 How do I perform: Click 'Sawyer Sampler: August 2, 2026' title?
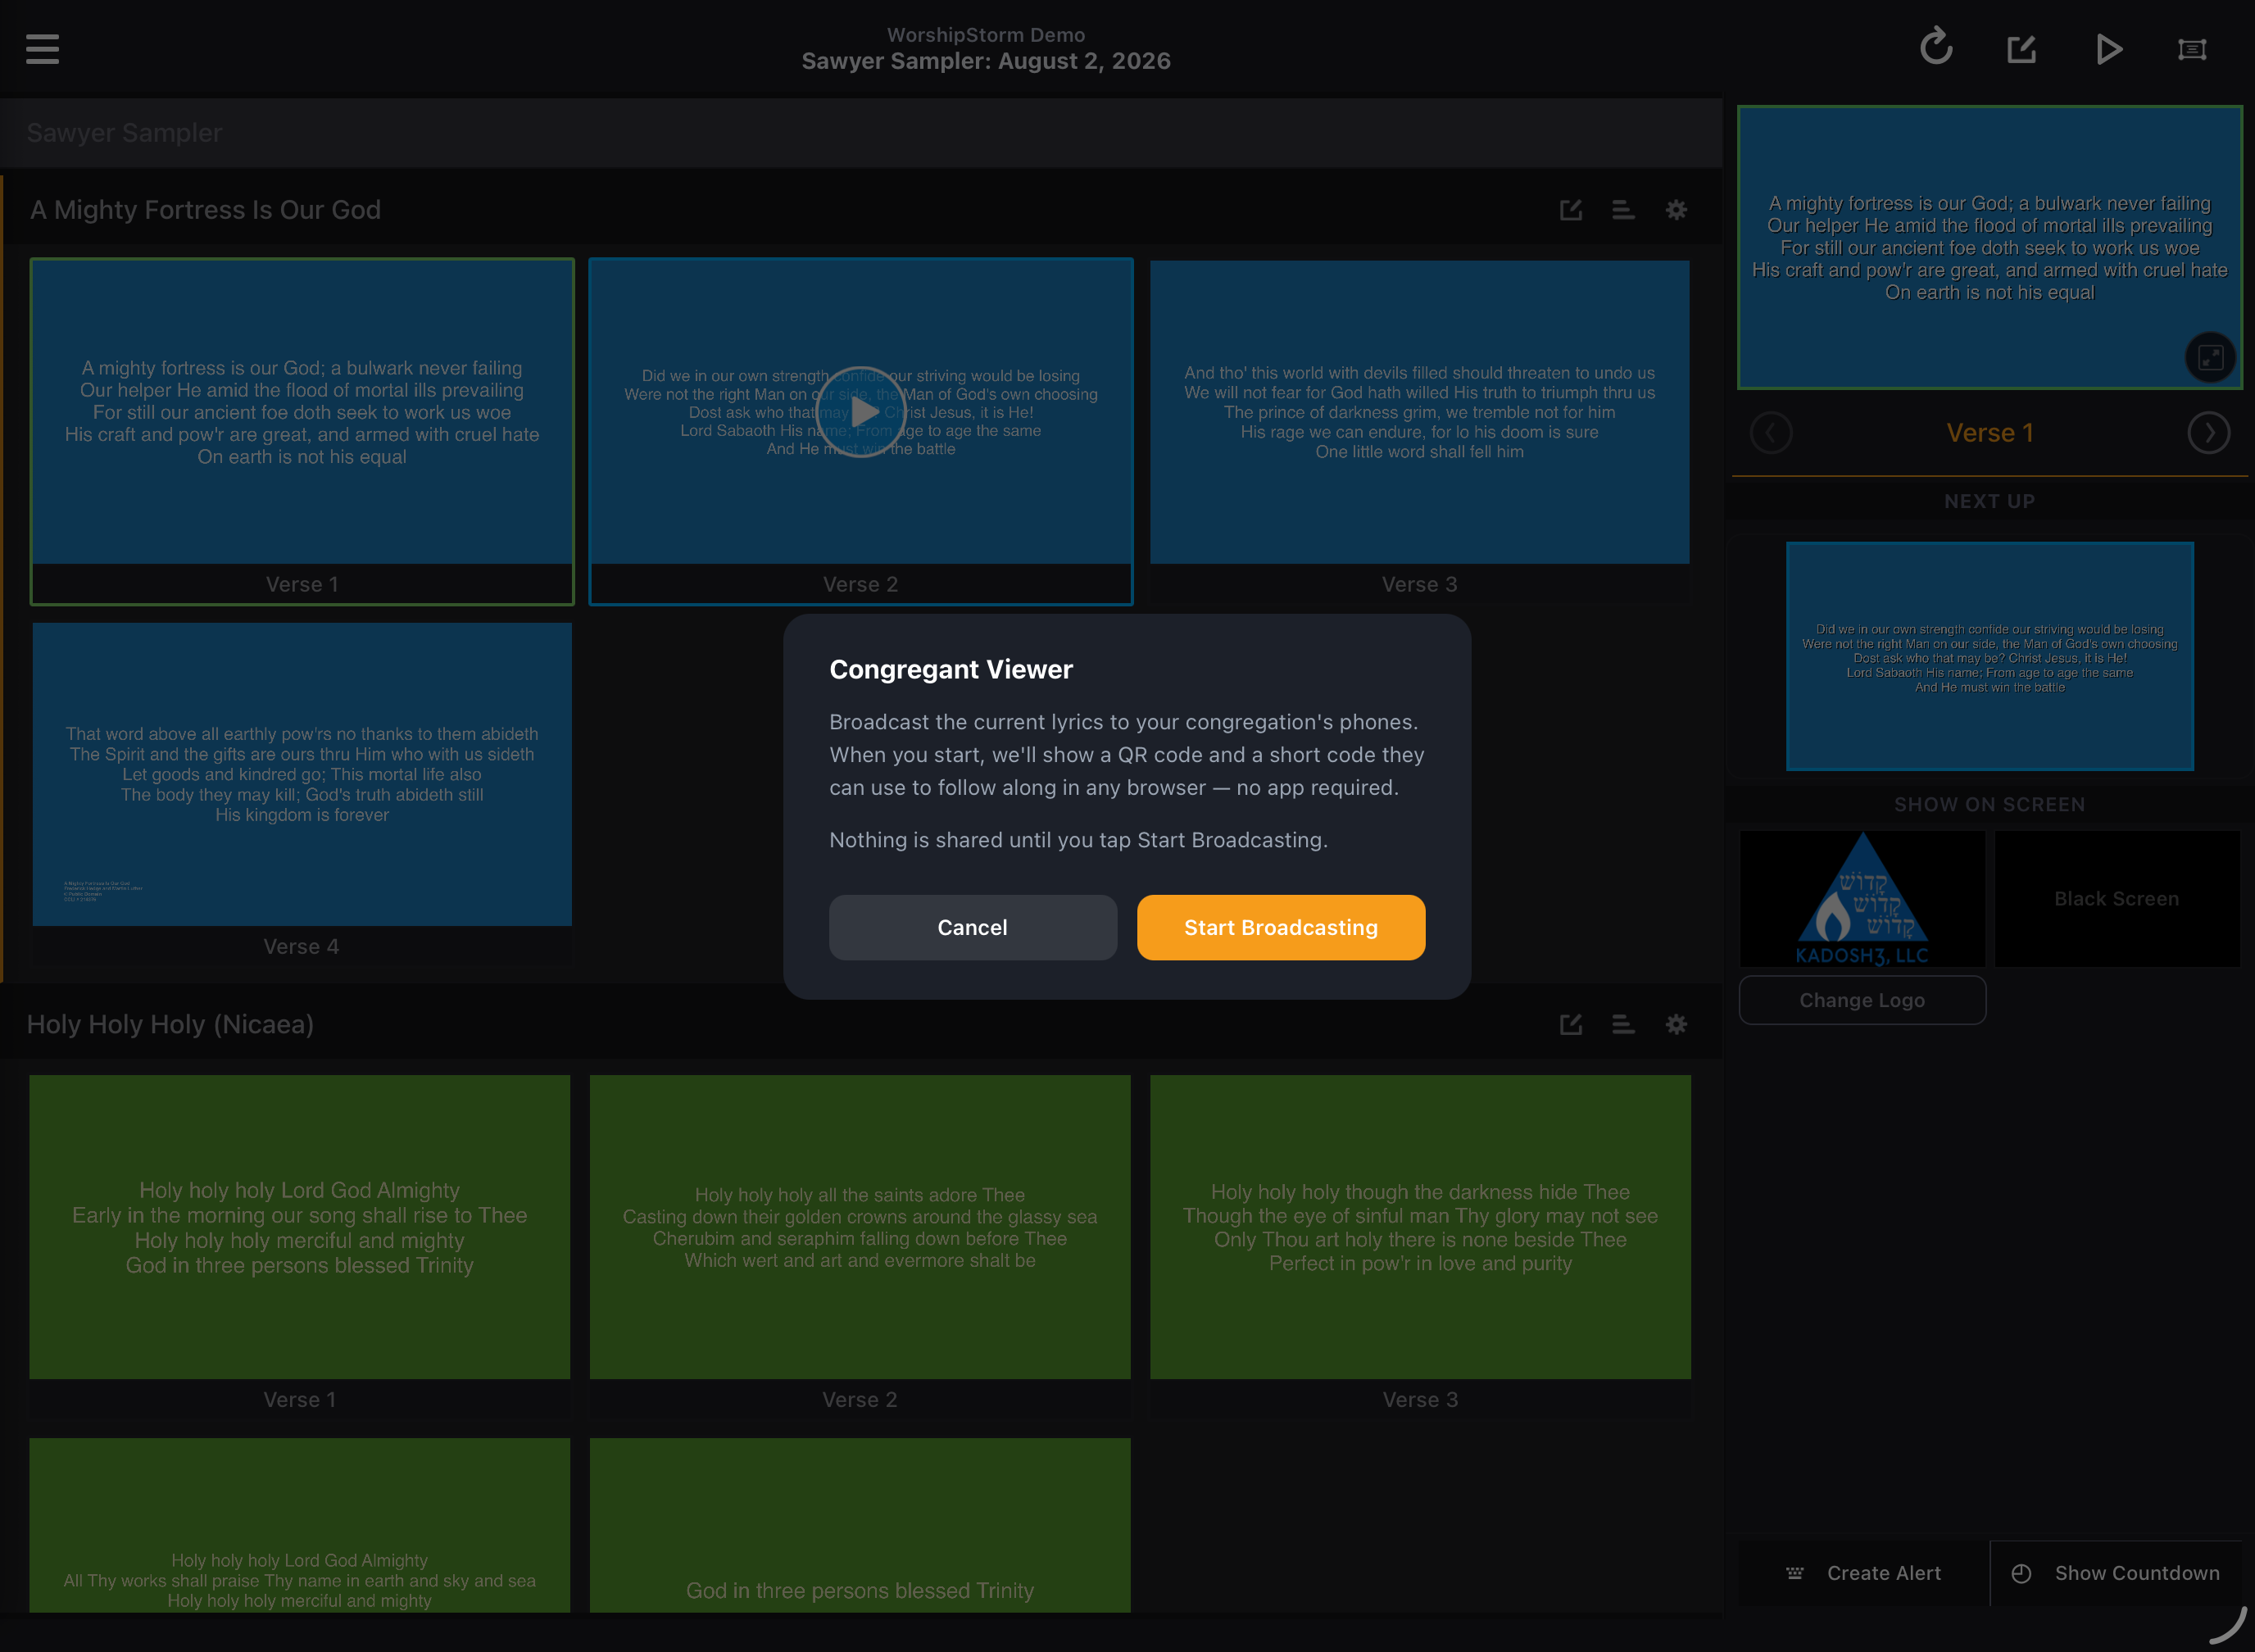986,61
